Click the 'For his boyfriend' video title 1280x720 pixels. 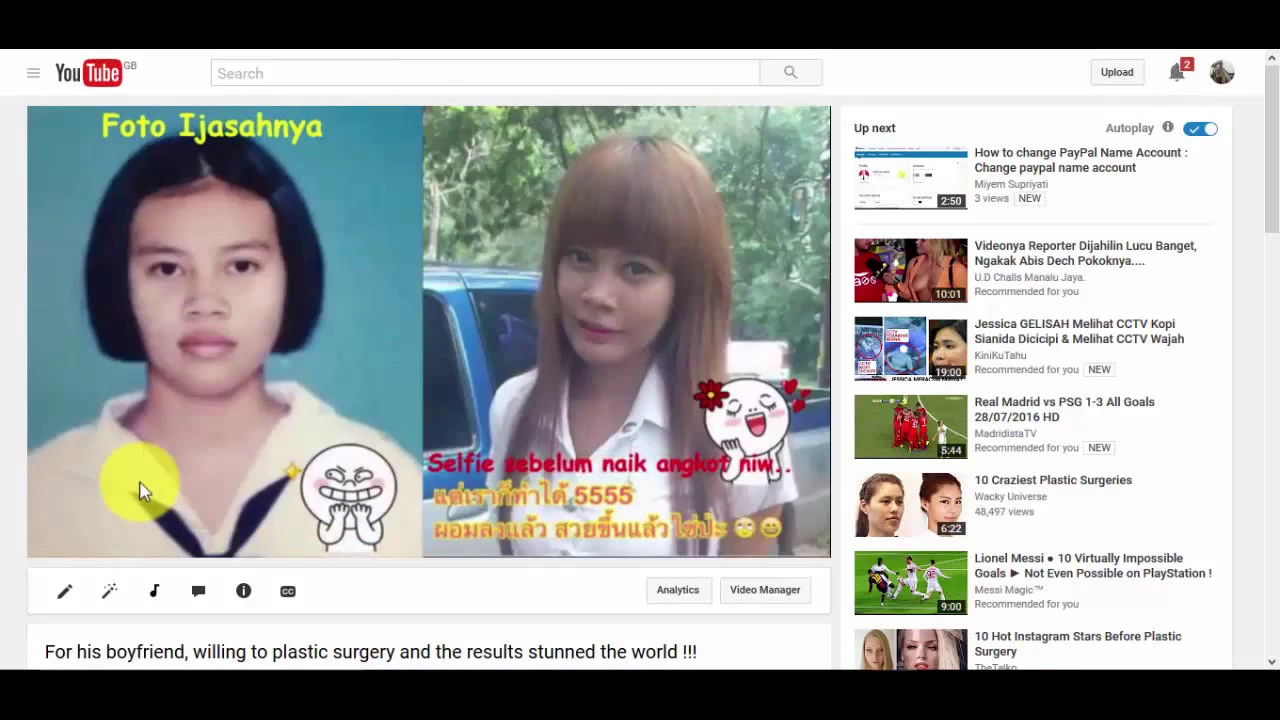click(371, 652)
